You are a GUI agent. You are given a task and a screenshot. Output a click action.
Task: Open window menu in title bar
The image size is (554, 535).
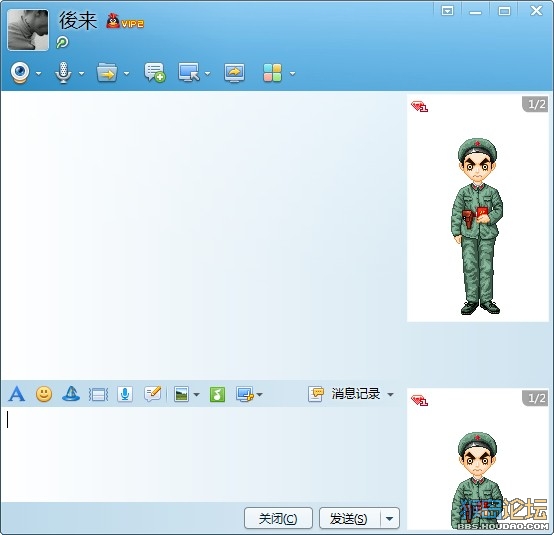[x=447, y=11]
